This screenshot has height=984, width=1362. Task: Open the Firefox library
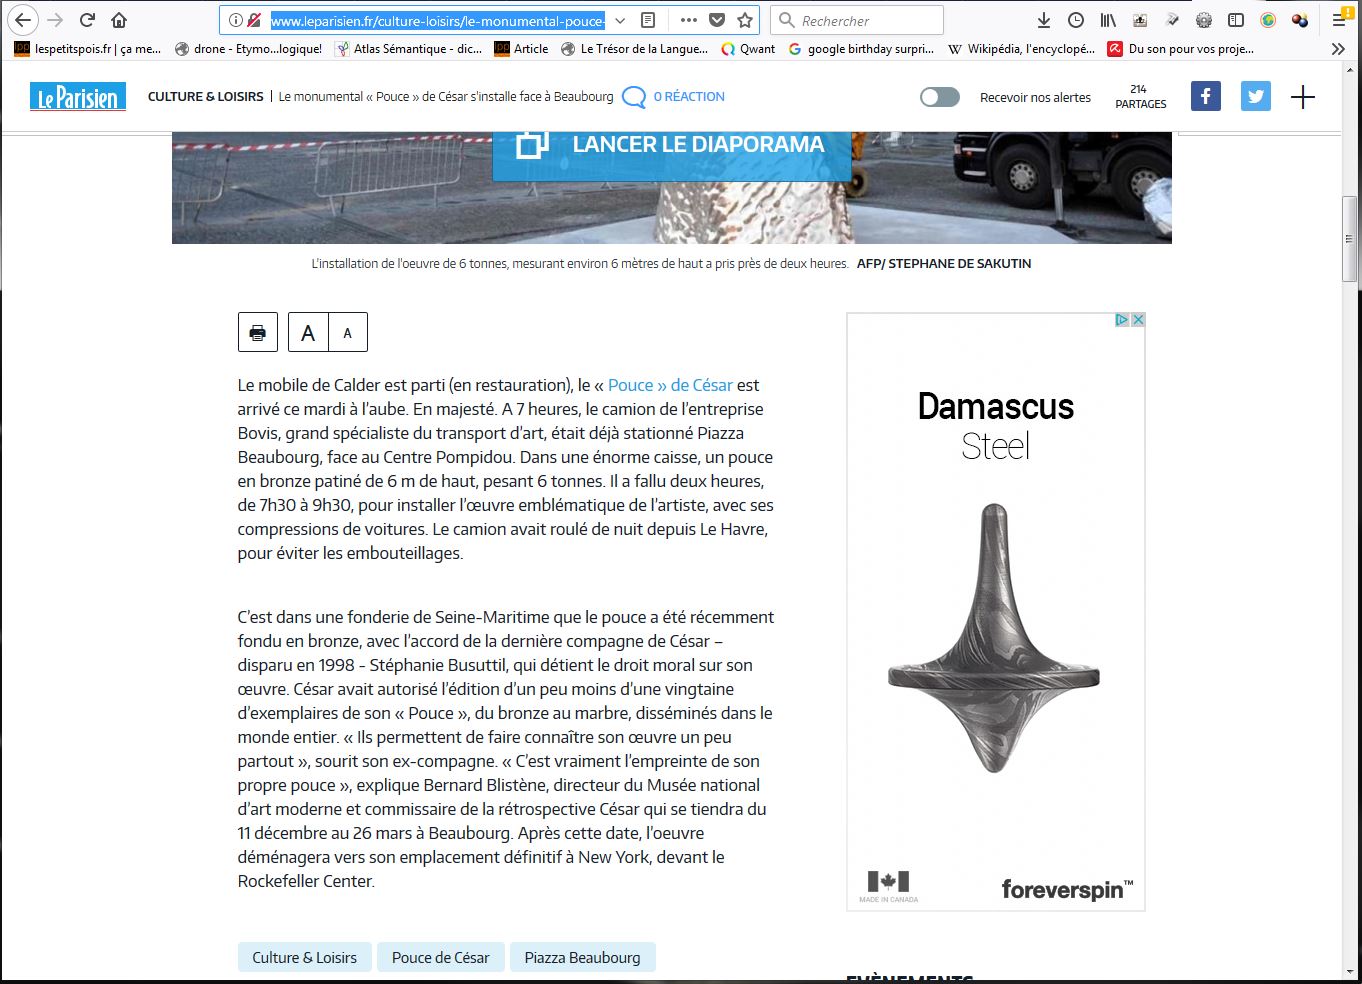click(x=1108, y=20)
